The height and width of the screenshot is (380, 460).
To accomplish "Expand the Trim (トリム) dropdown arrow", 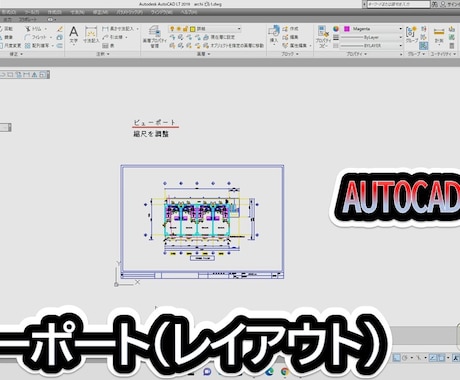I will pyautogui.click(x=46, y=29).
